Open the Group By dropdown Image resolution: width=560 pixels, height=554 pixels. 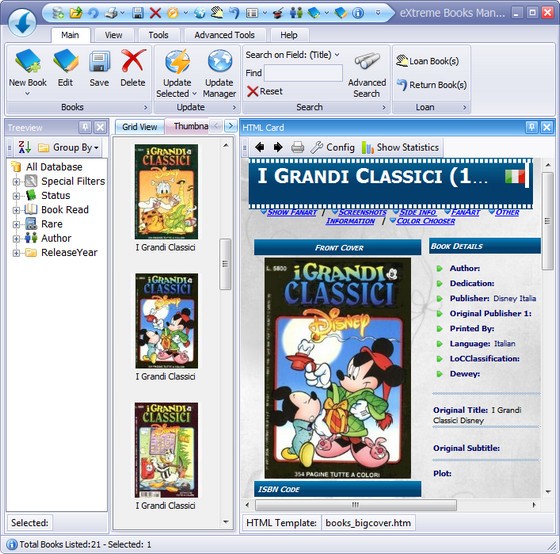pyautogui.click(x=68, y=147)
